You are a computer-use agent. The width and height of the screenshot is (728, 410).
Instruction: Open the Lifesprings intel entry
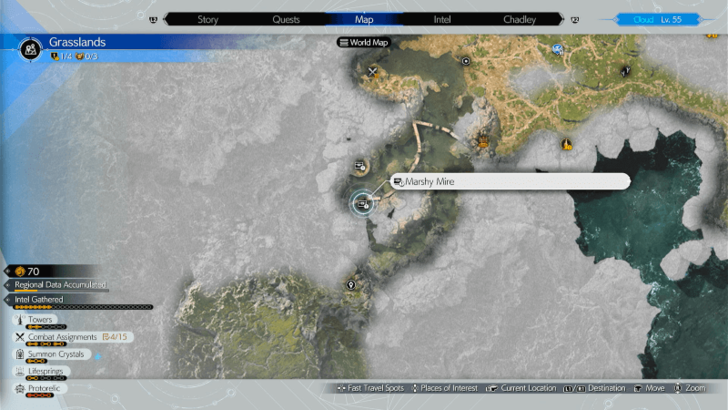(x=46, y=371)
